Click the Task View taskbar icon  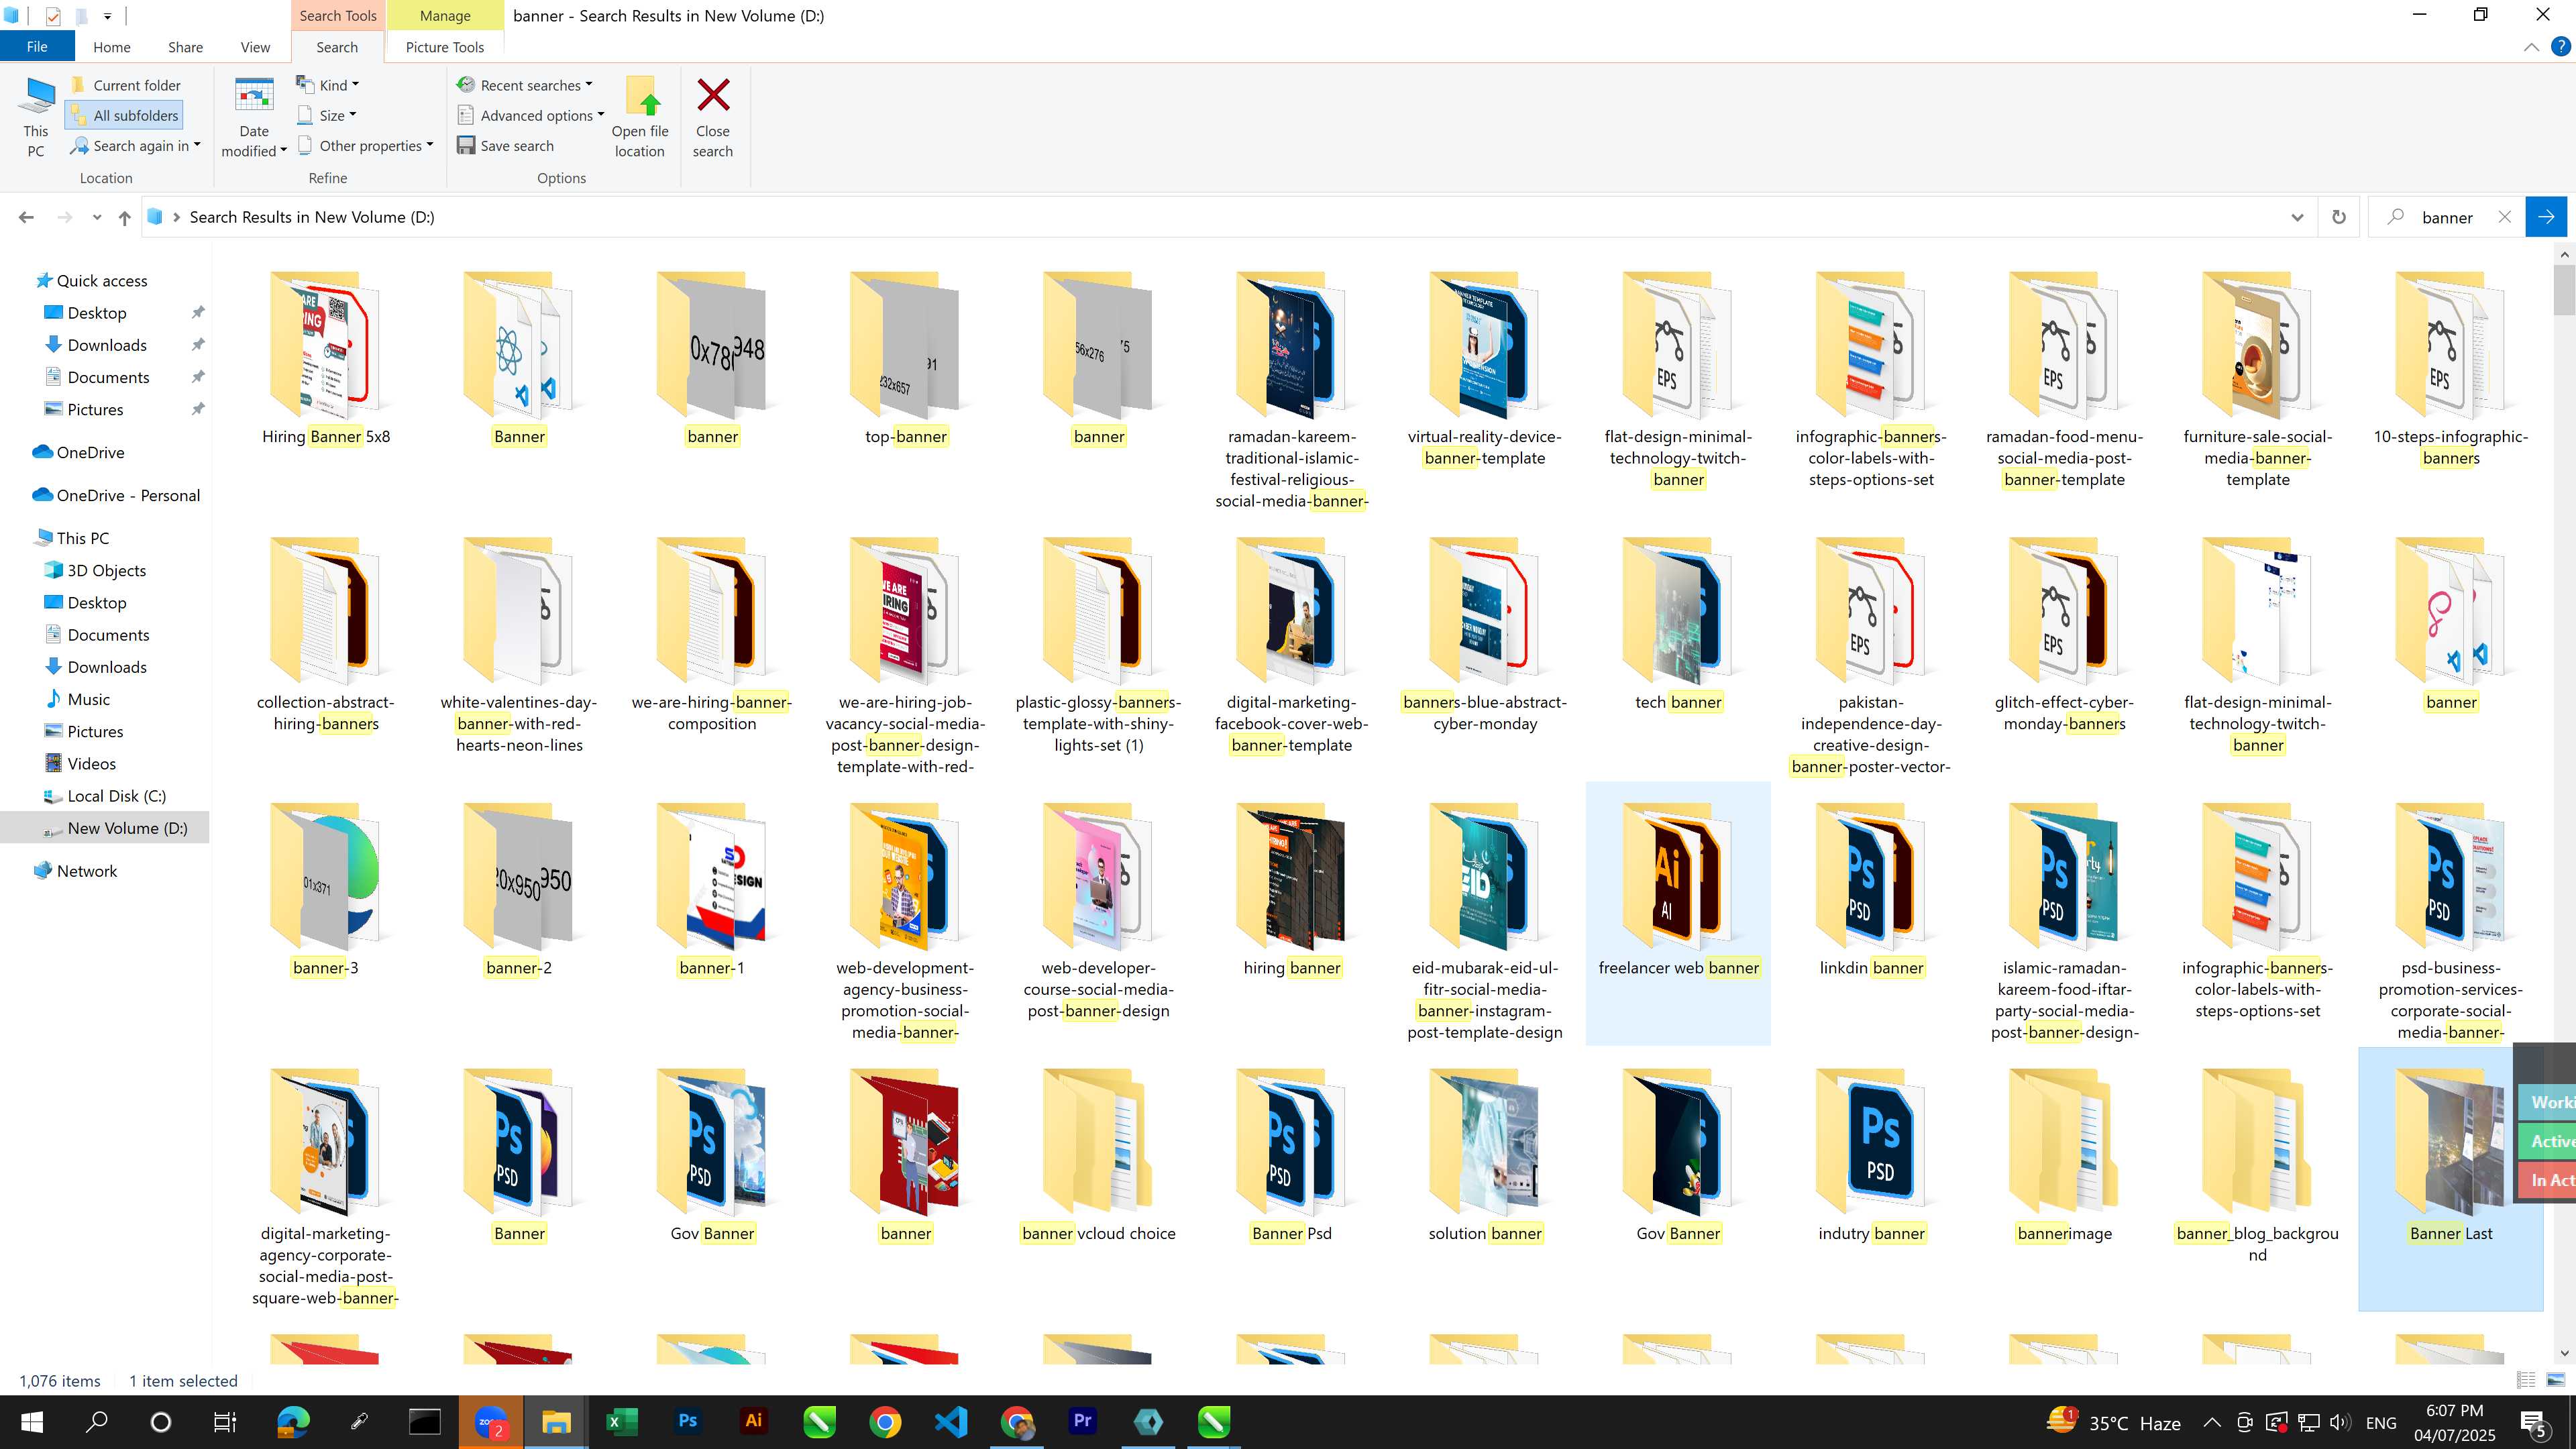pyautogui.click(x=226, y=1422)
